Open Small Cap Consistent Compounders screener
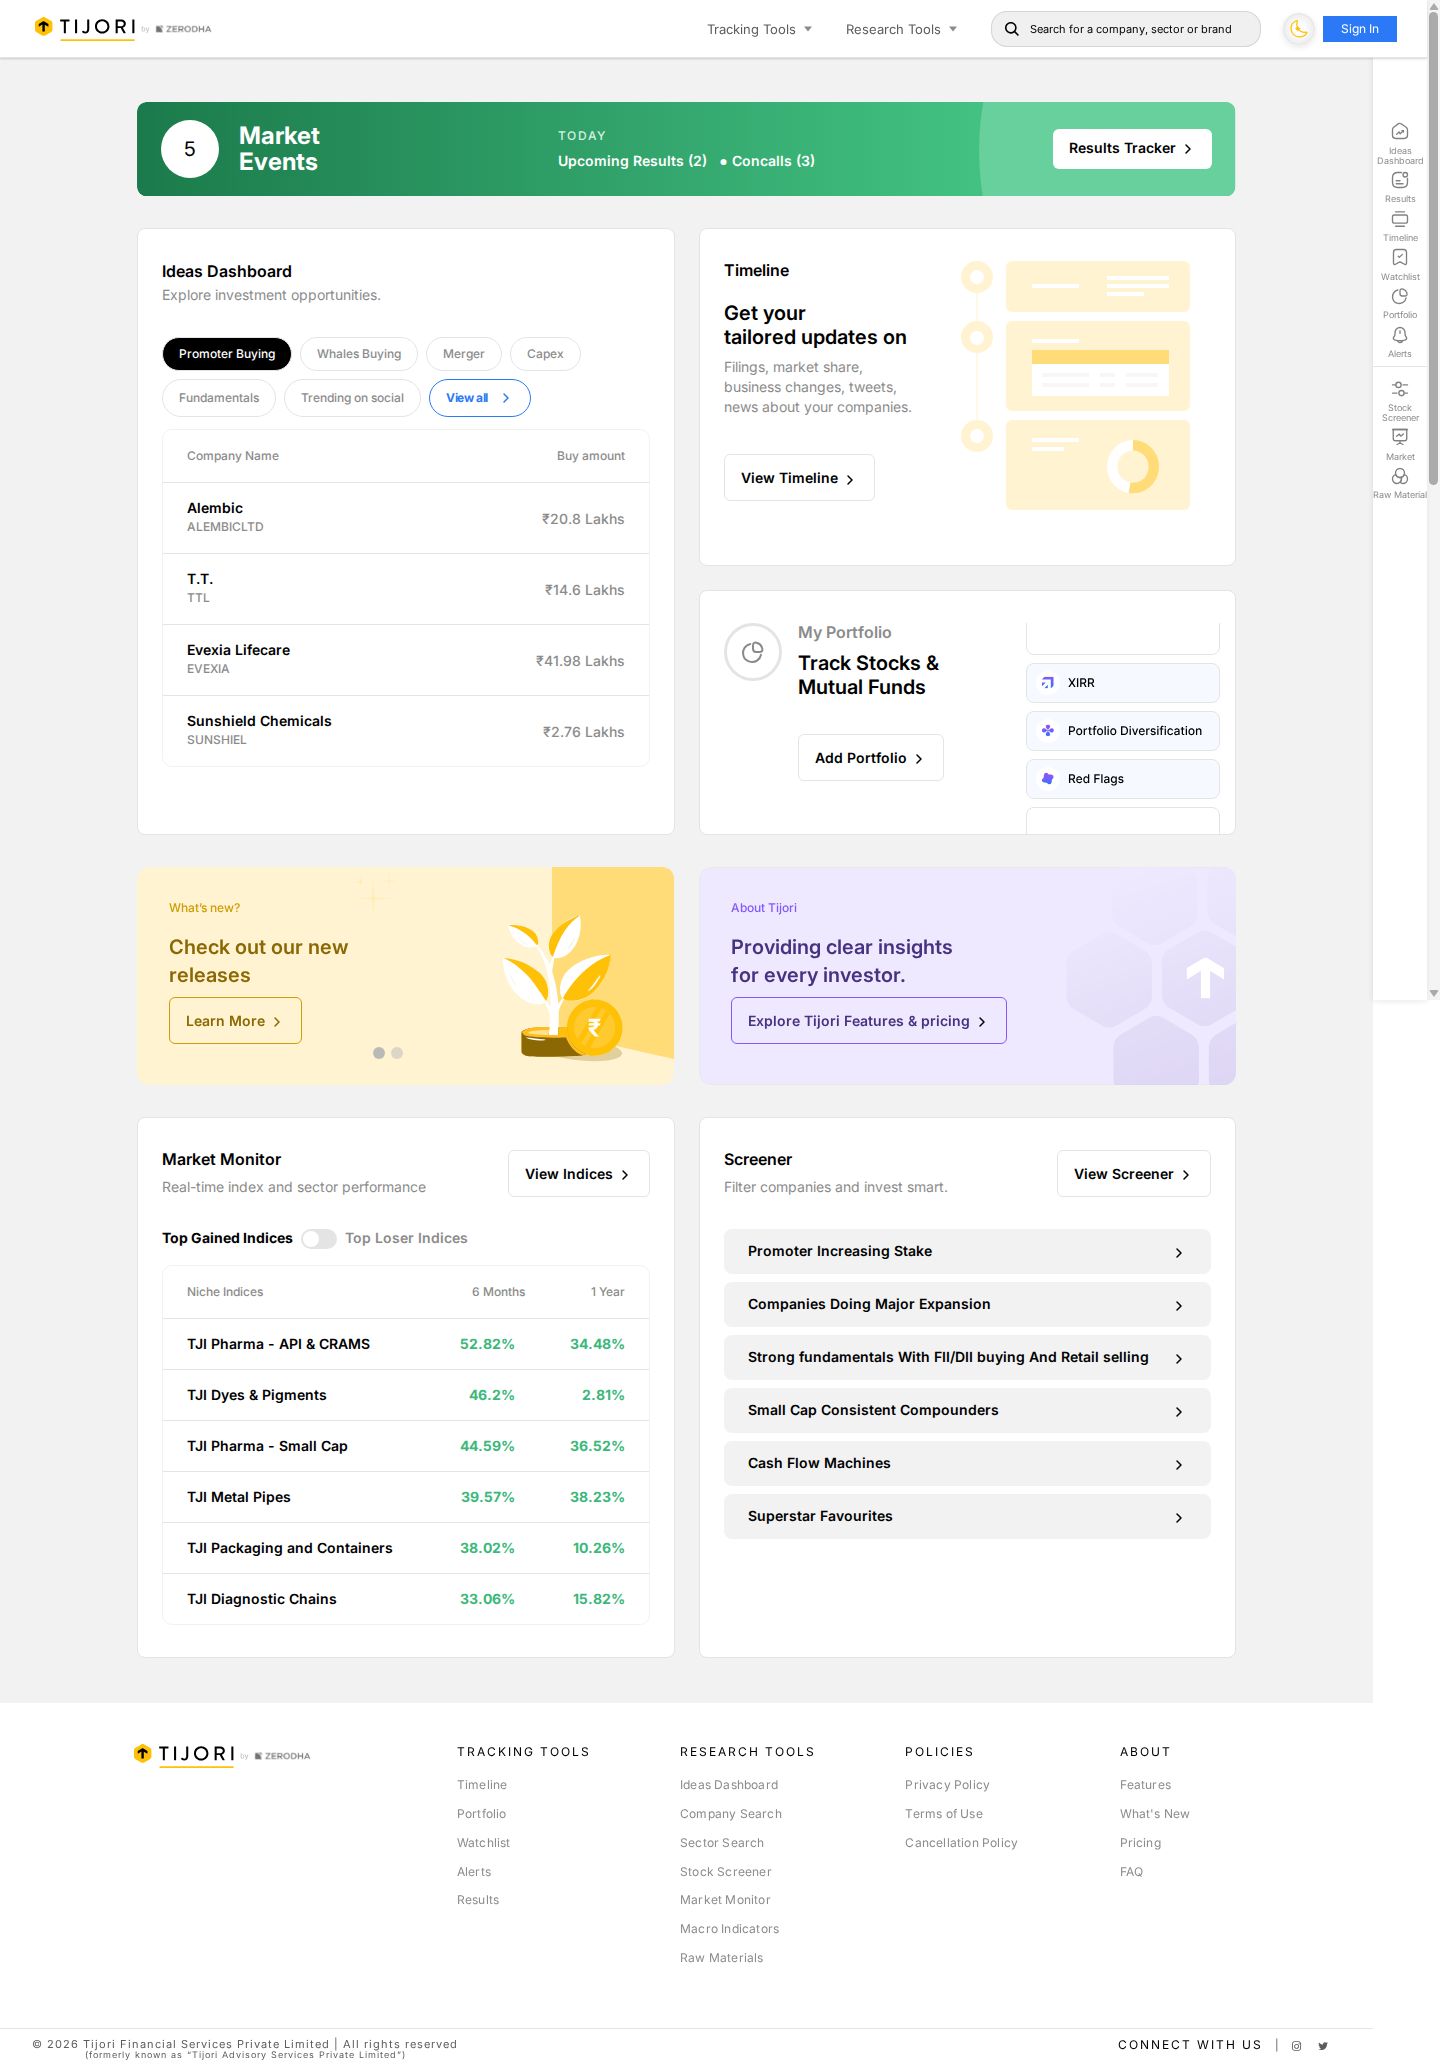This screenshot has width=1440, height=2065. click(967, 1411)
